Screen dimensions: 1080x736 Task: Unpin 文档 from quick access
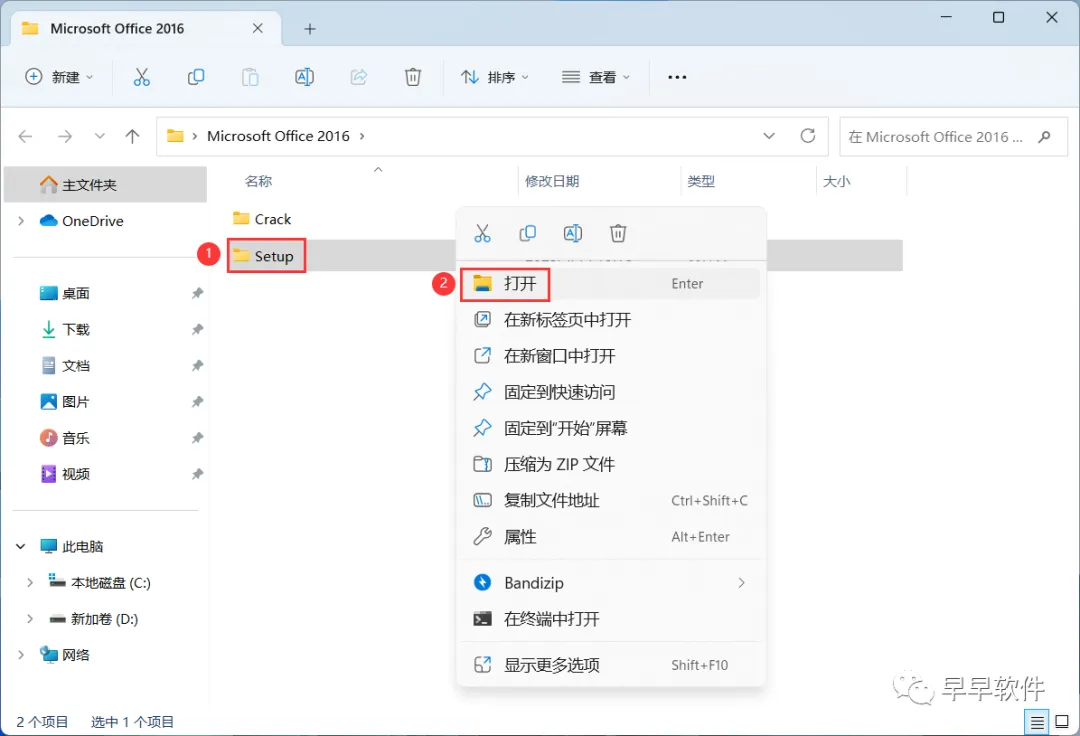tap(198, 366)
